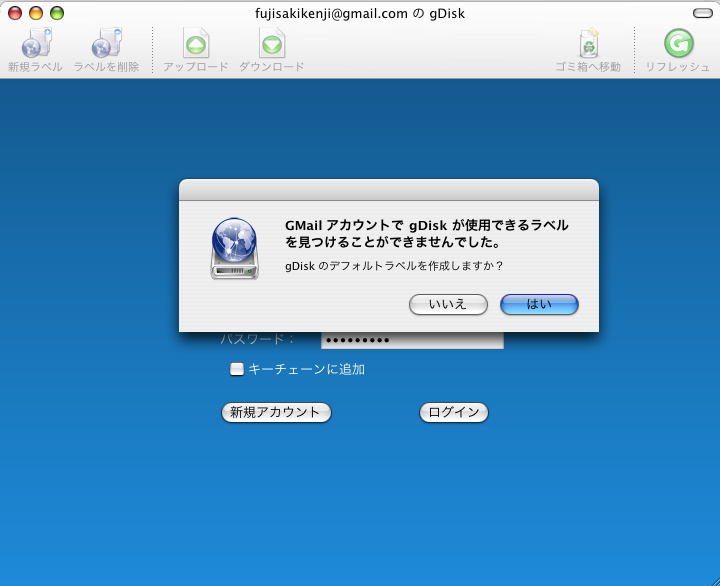Click the 新規ラベル toolbar icon

36,43
